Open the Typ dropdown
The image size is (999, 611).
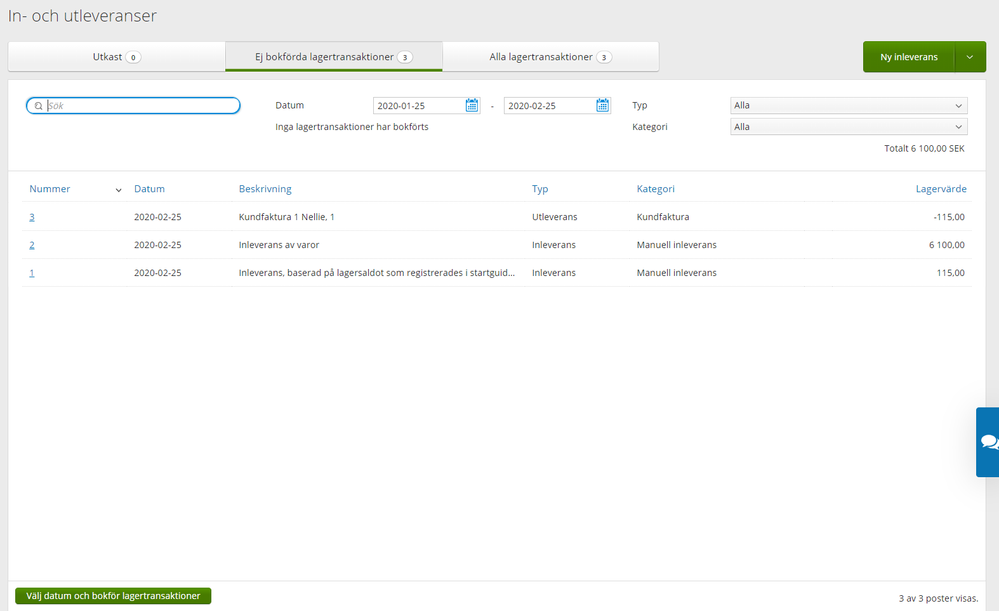pos(848,106)
